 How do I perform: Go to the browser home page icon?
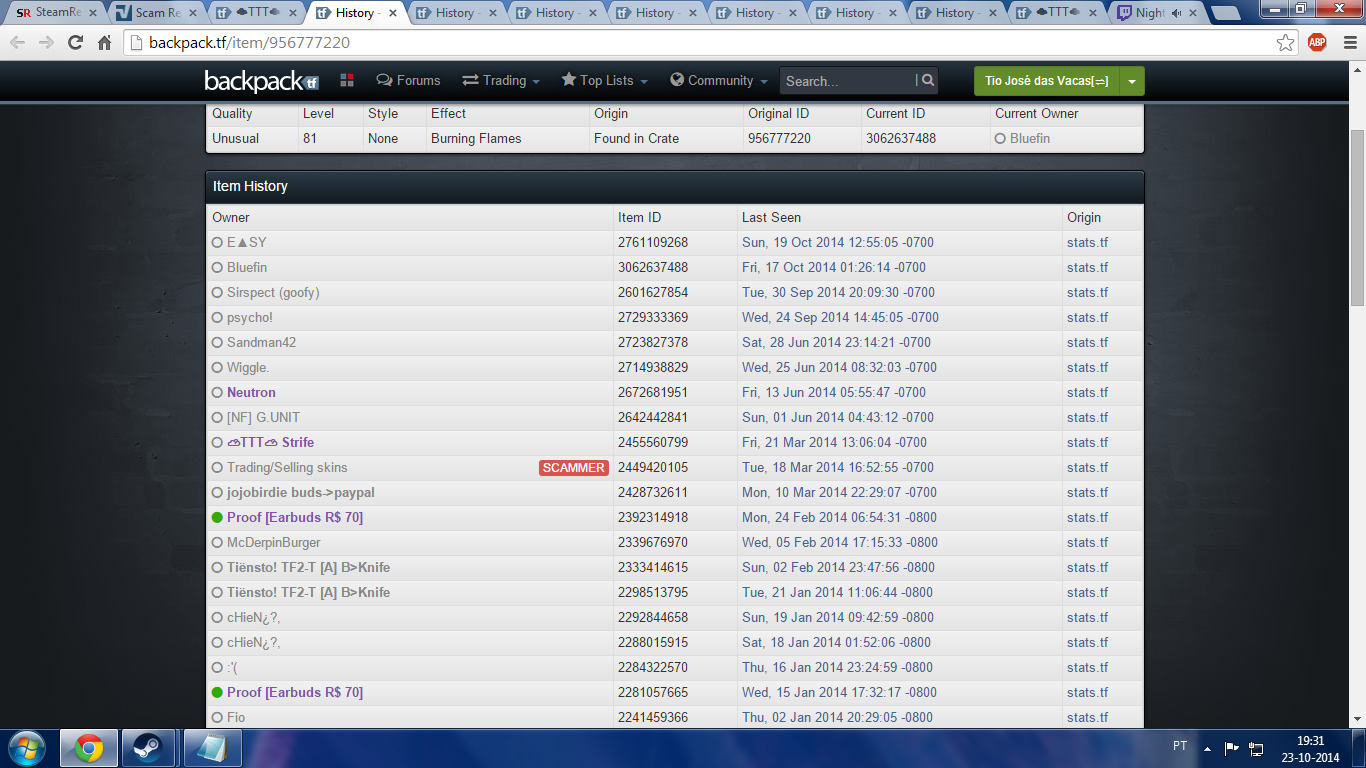(x=104, y=43)
